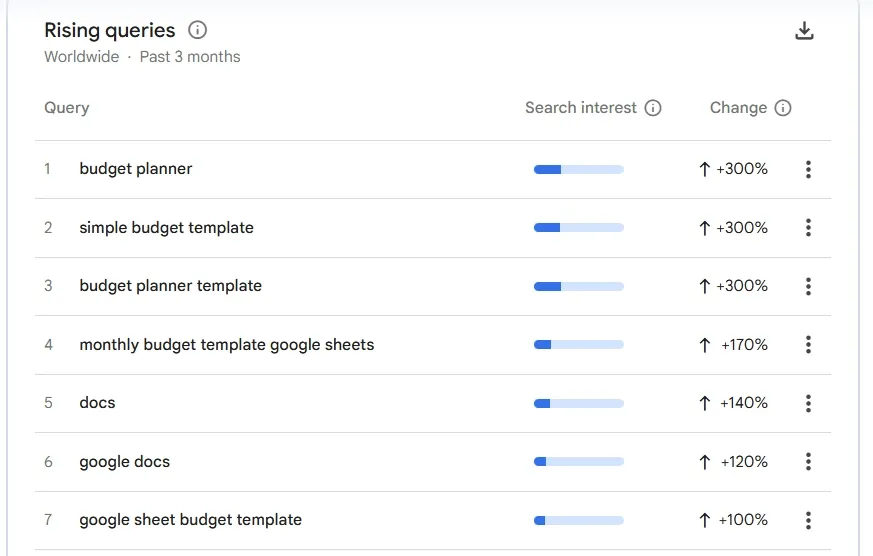Click +300% change for simple budget template
The width and height of the screenshot is (873, 556).
(x=742, y=228)
